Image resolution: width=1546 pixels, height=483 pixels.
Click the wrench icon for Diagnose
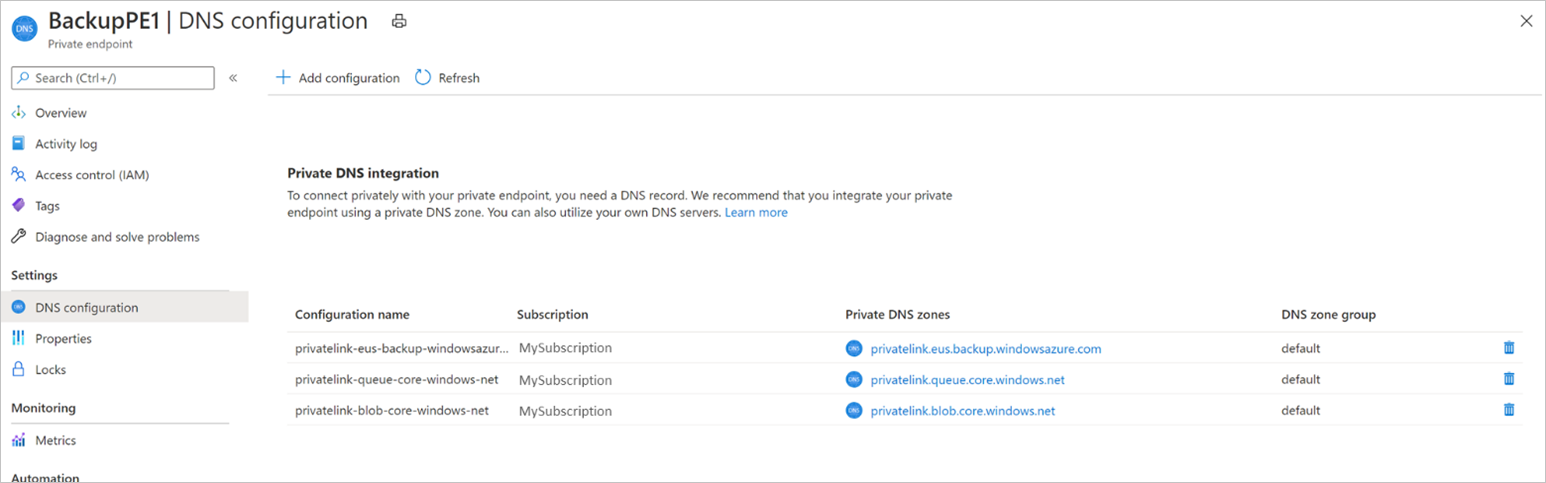pyautogui.click(x=18, y=237)
